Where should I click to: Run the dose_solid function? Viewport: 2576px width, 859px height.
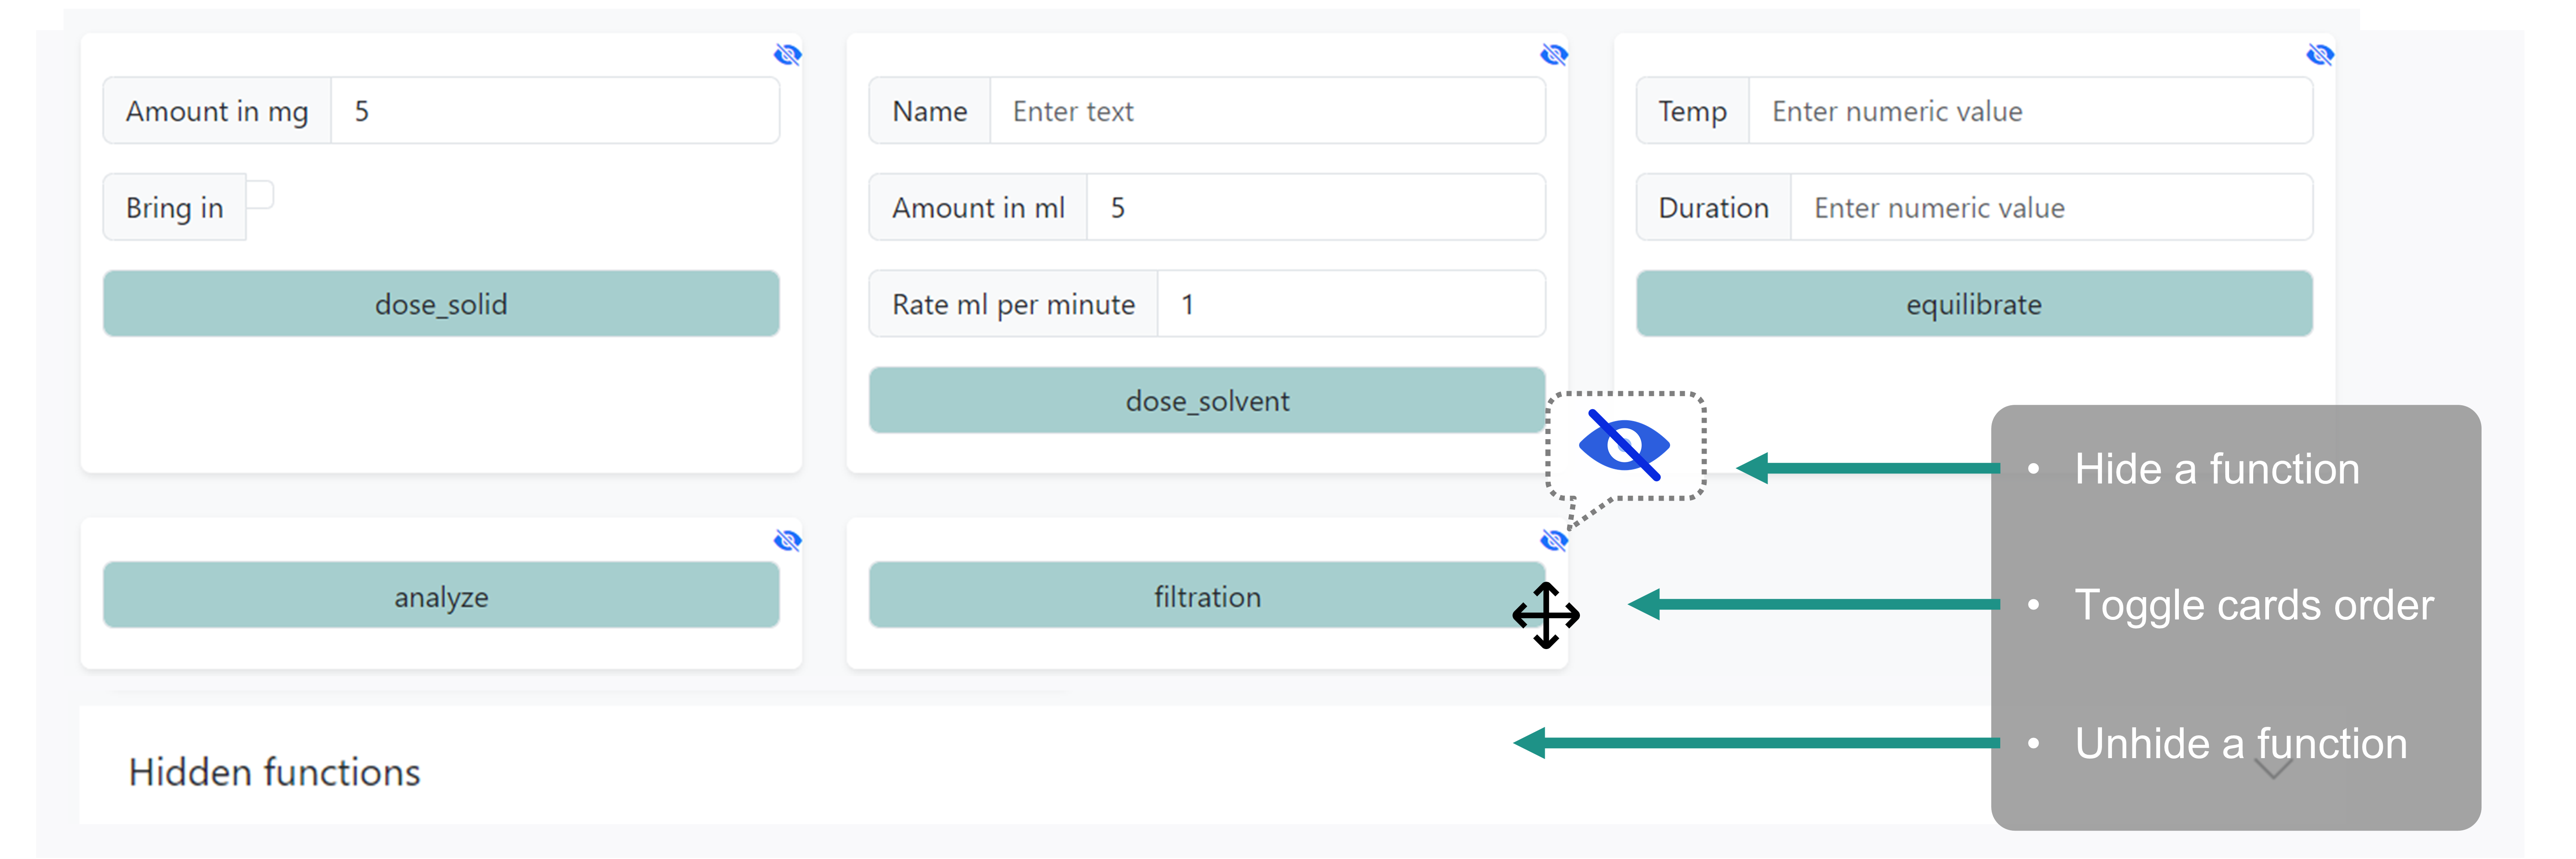coord(441,304)
